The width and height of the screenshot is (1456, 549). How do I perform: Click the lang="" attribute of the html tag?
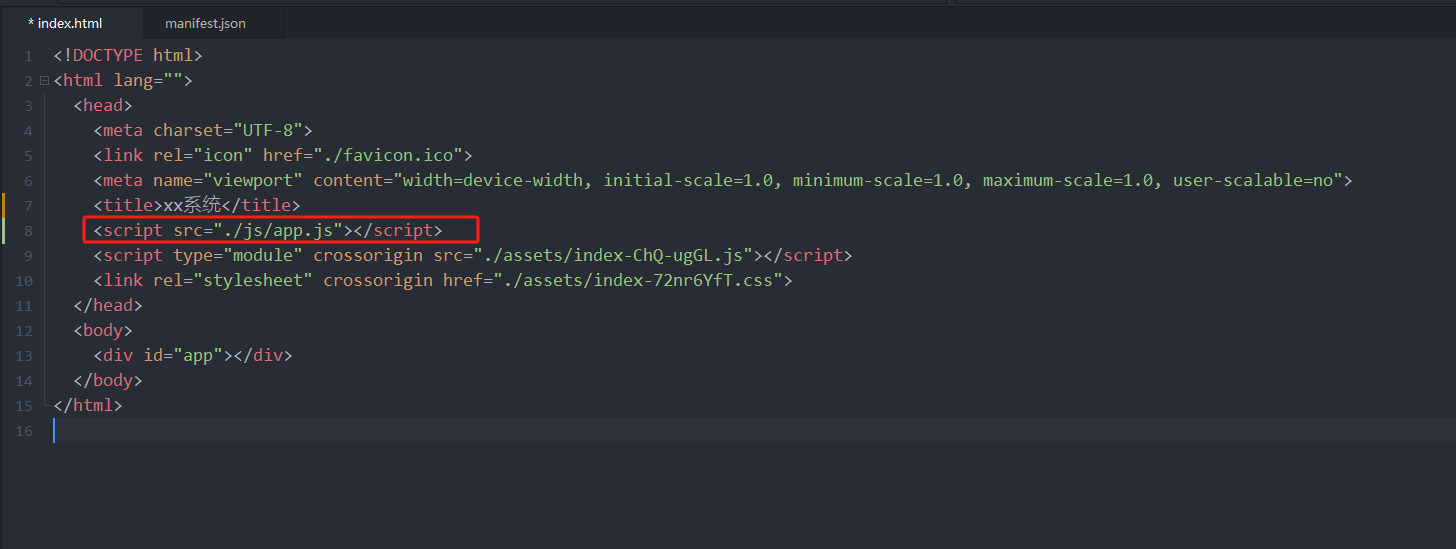click(148, 80)
